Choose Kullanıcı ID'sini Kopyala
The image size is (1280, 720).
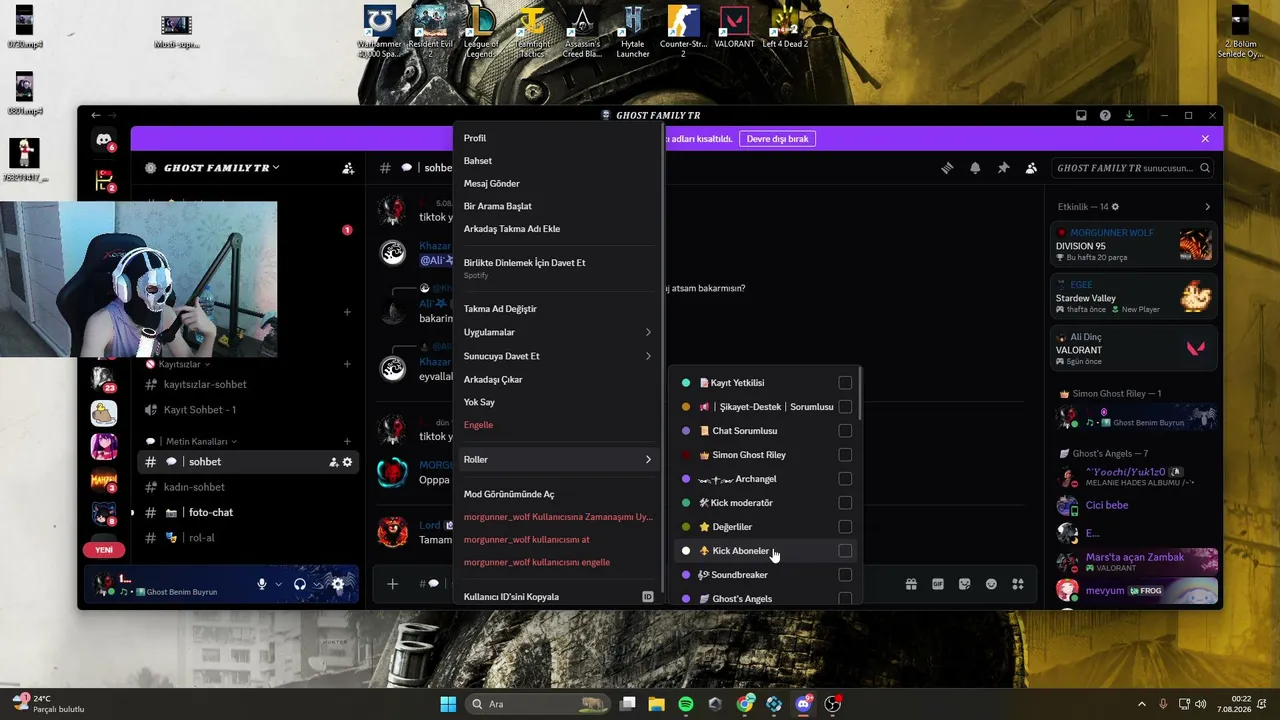click(557, 597)
